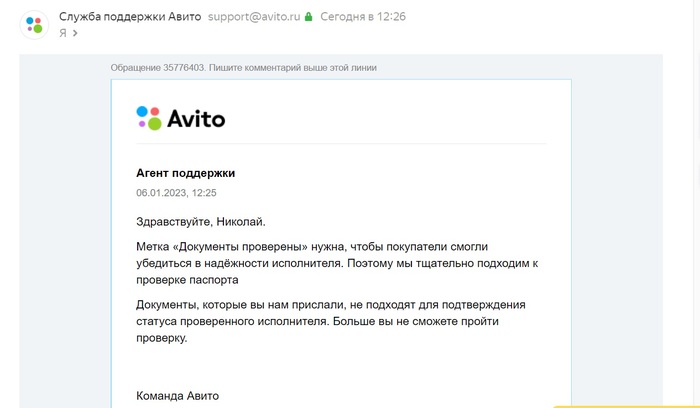The image size is (700, 408).
Task: Click the Сегодня в 12:26 timestamp
Action: pyautogui.click(x=363, y=17)
